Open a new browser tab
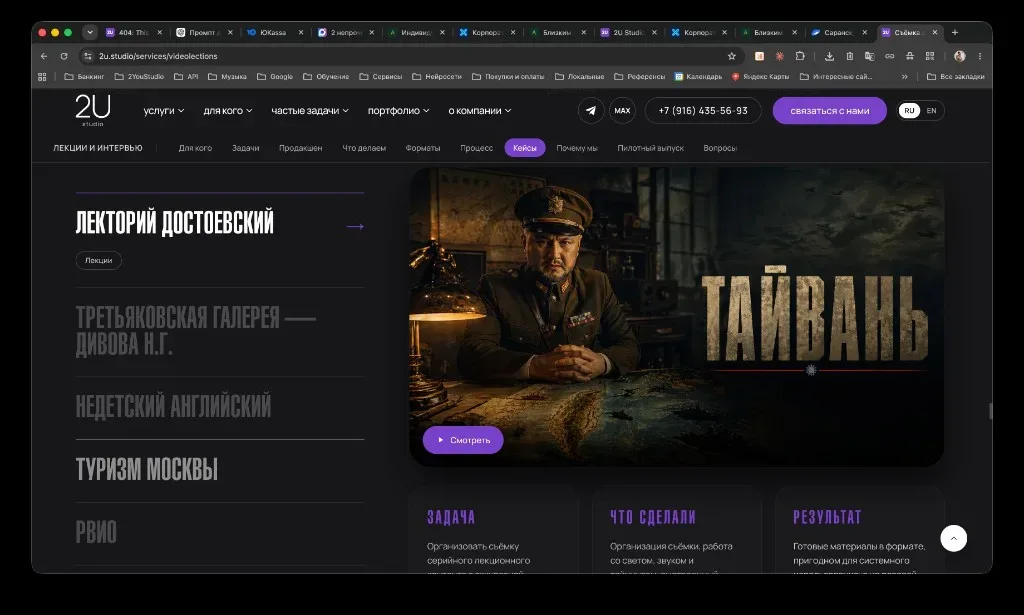Viewport: 1024px width, 615px height. coord(955,32)
